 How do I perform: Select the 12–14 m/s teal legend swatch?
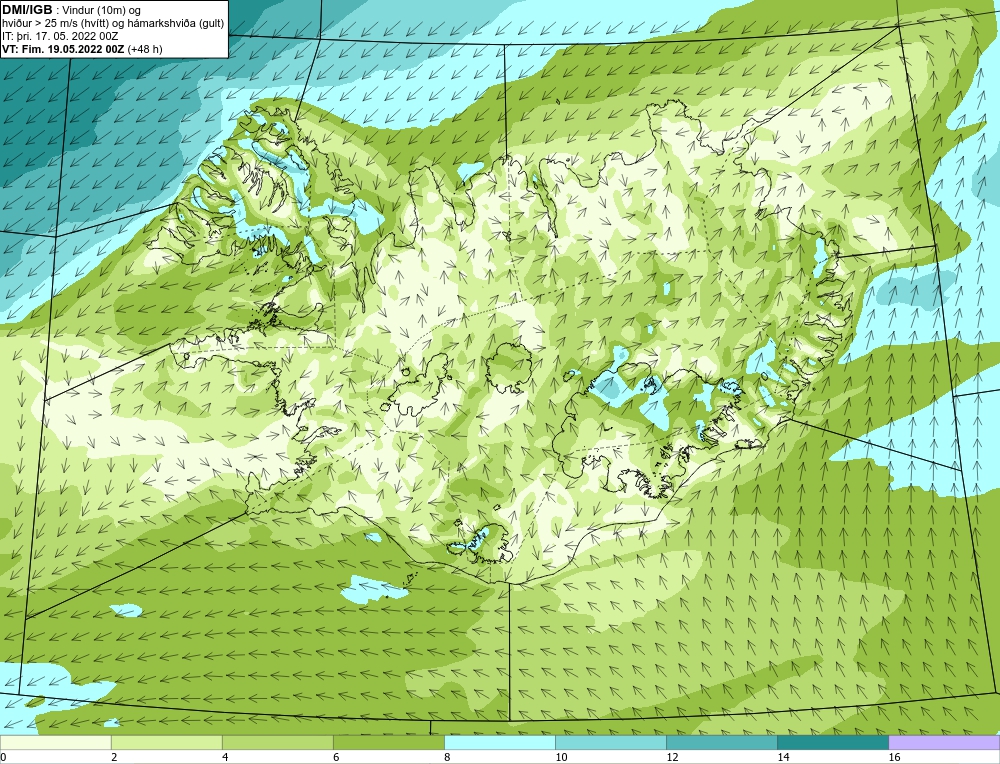pos(722,742)
